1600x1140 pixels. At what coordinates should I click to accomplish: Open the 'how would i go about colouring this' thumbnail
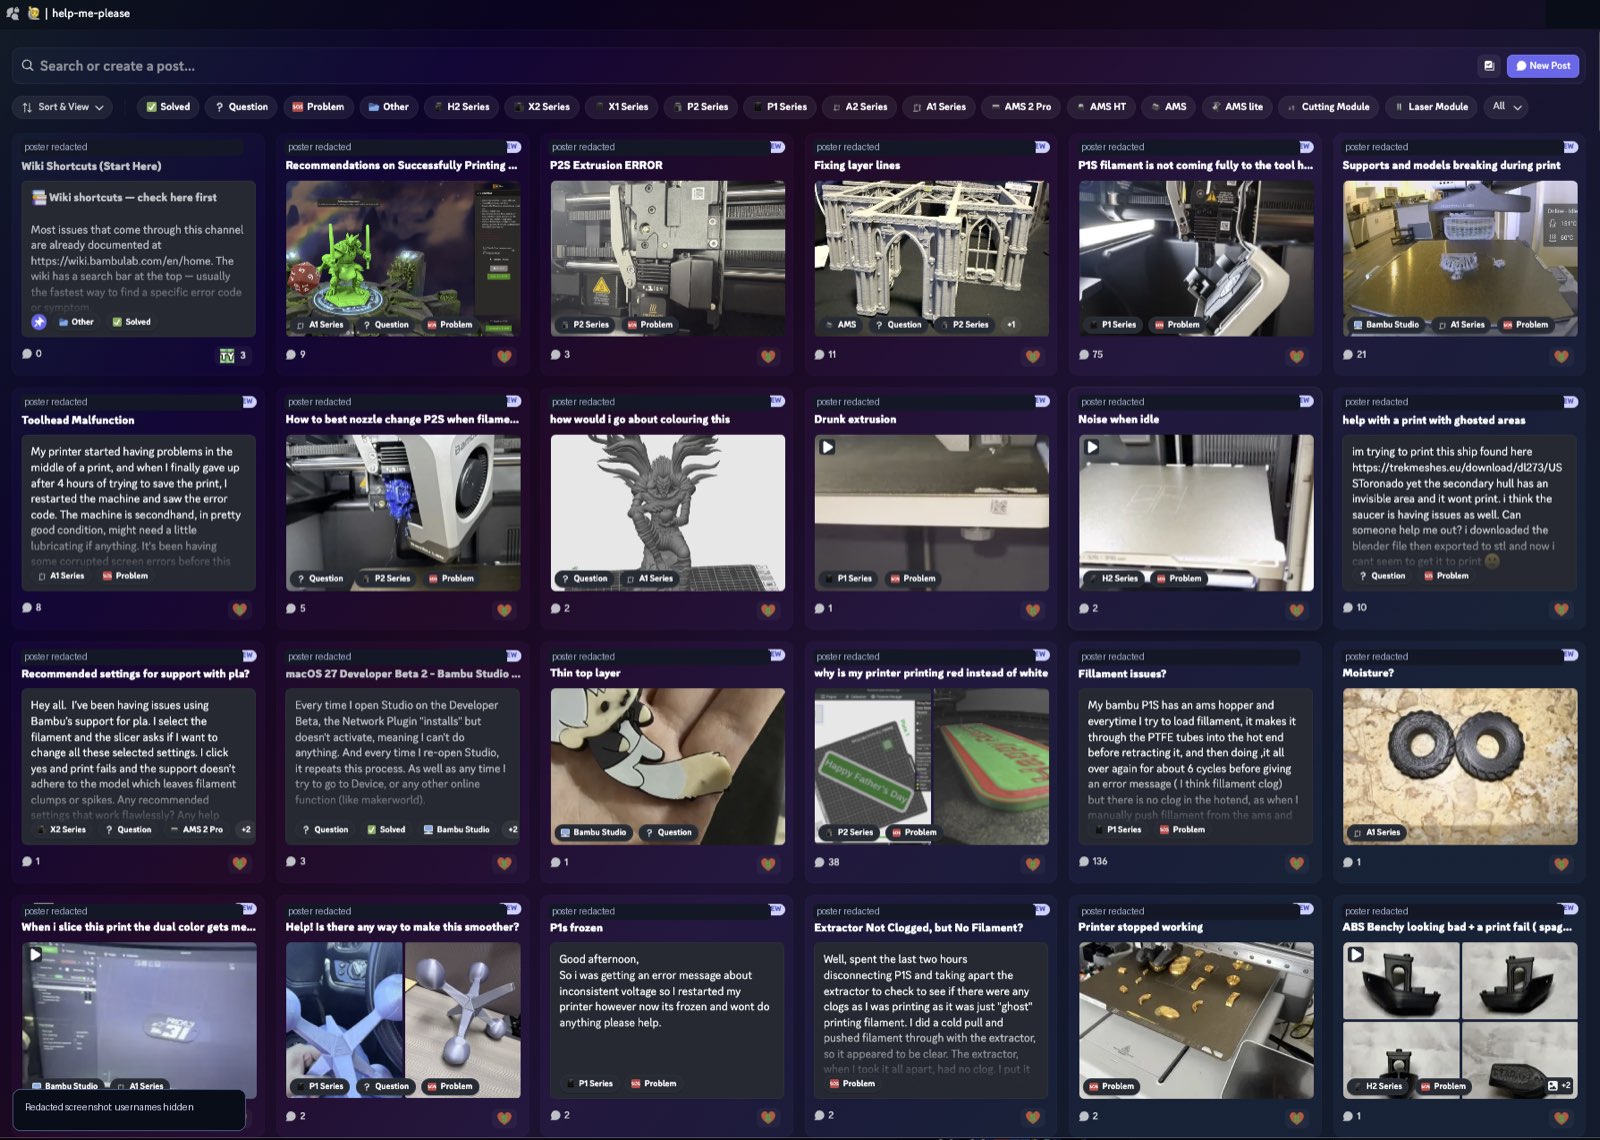(667, 512)
